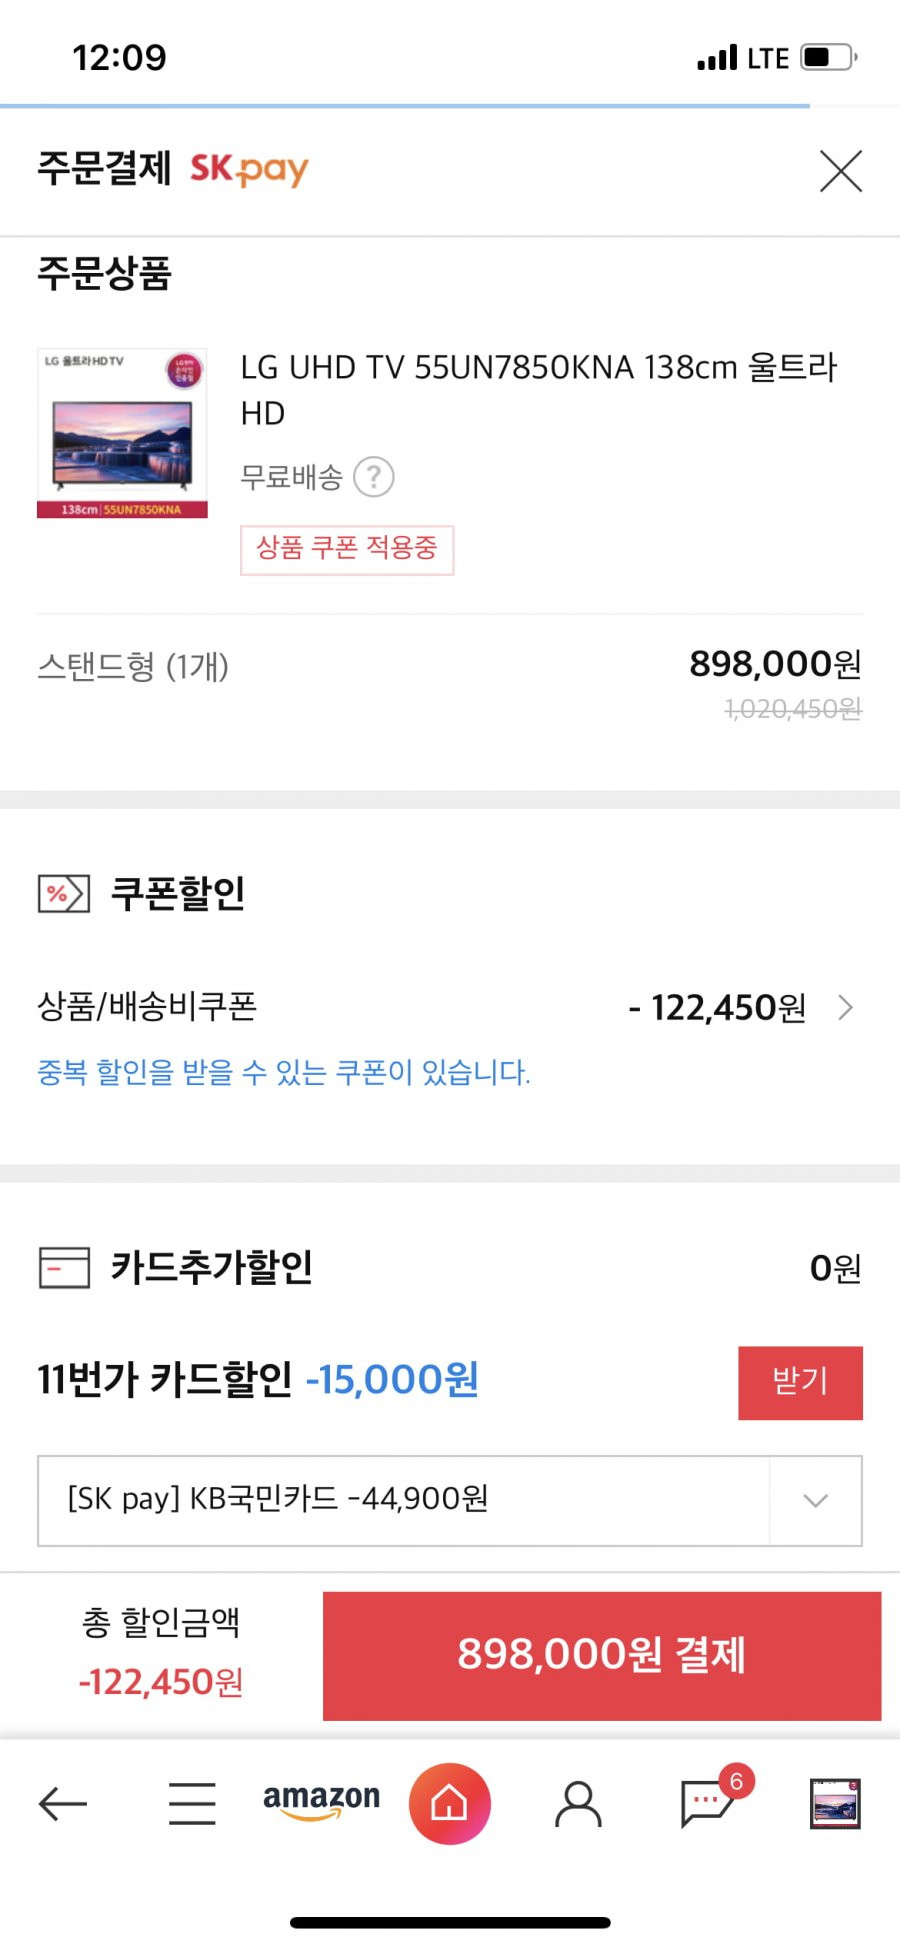The width and height of the screenshot is (900, 1947).
Task: Open the my account person icon
Action: (x=578, y=1804)
